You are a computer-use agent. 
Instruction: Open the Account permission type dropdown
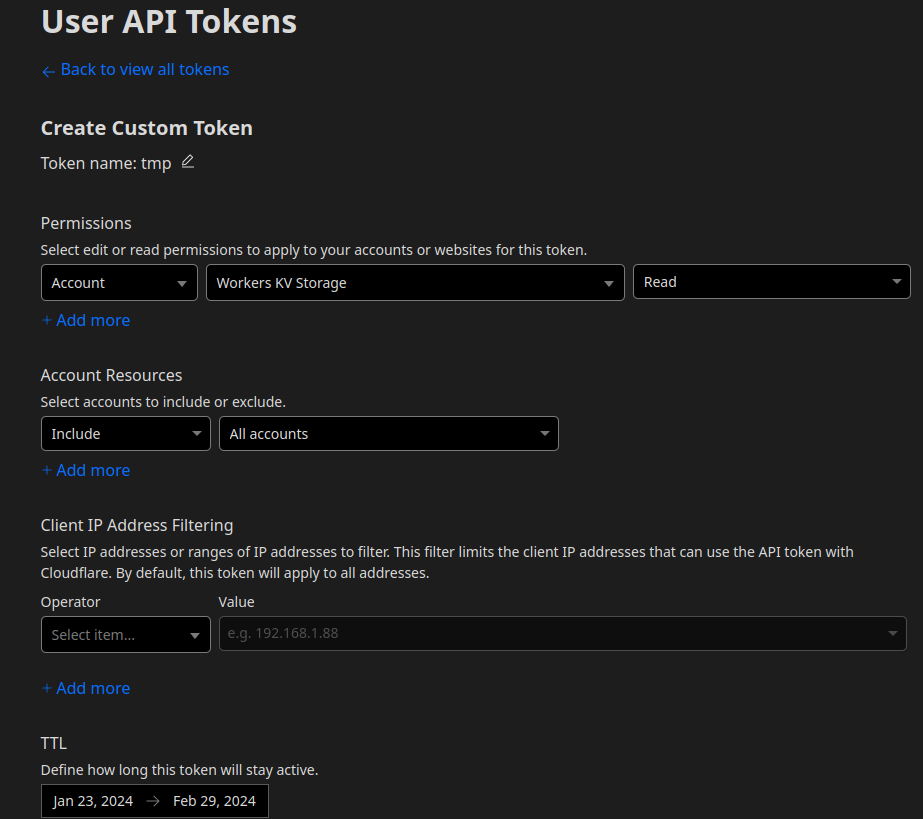pos(119,283)
